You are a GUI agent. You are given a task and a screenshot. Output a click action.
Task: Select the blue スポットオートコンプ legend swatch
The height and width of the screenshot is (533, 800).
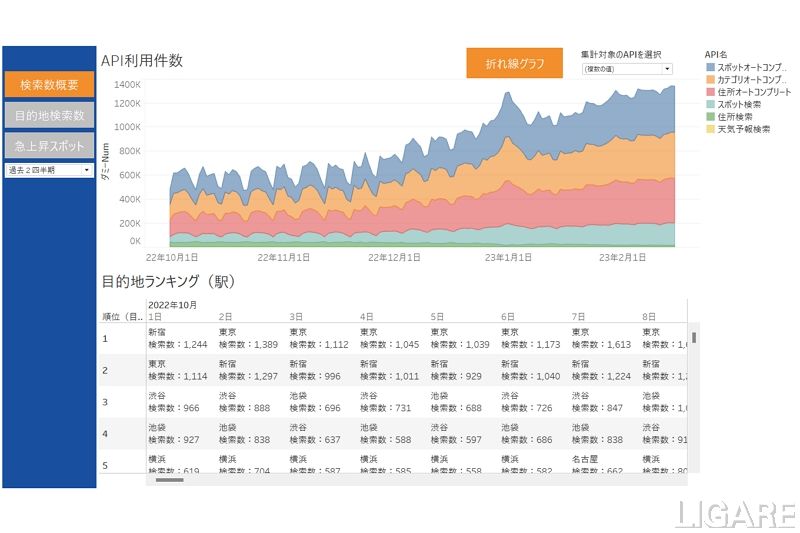[x=710, y=66]
